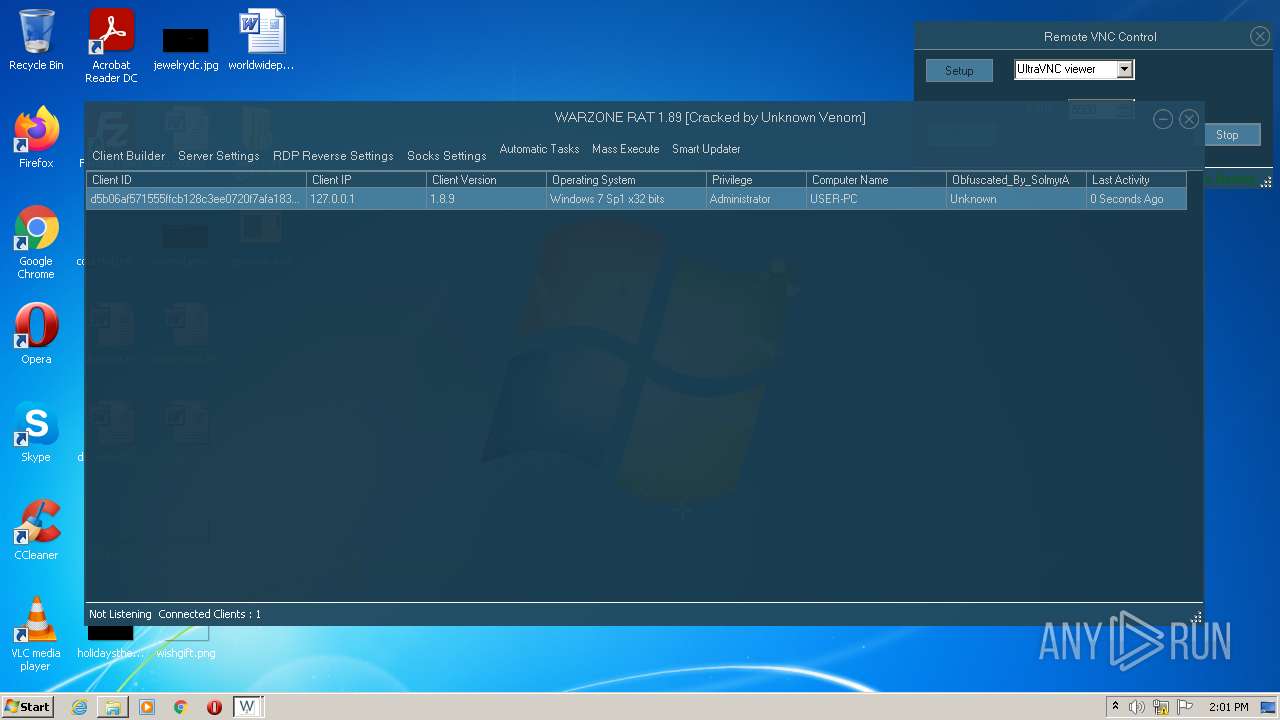Select the UltraVNC viewer combo box text
Image resolution: width=1280 pixels, height=720 pixels.
click(x=1065, y=69)
